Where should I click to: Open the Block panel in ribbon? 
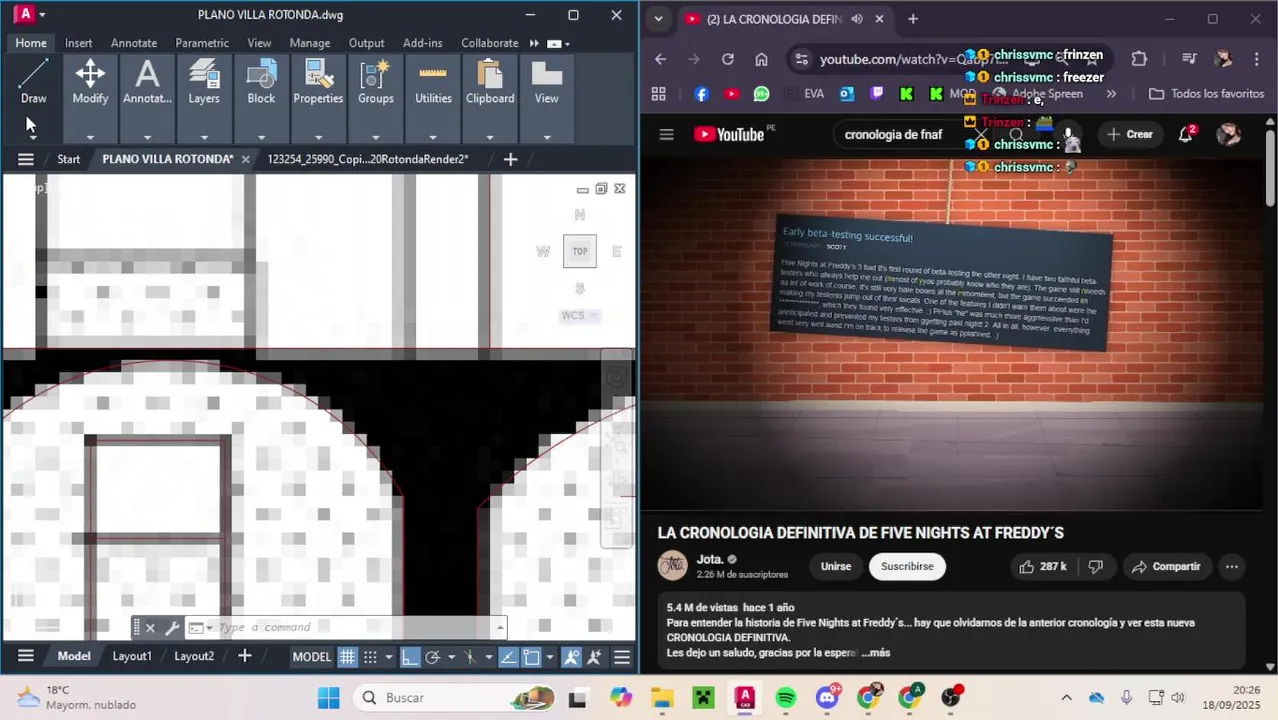(261, 82)
